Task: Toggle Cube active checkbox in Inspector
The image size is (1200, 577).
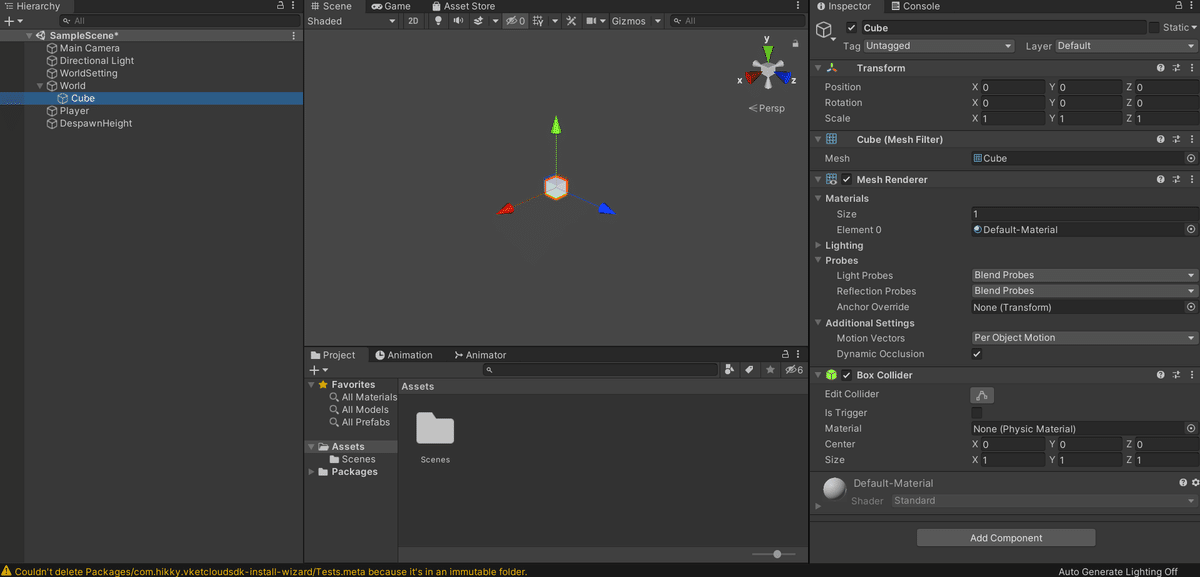Action: click(851, 28)
